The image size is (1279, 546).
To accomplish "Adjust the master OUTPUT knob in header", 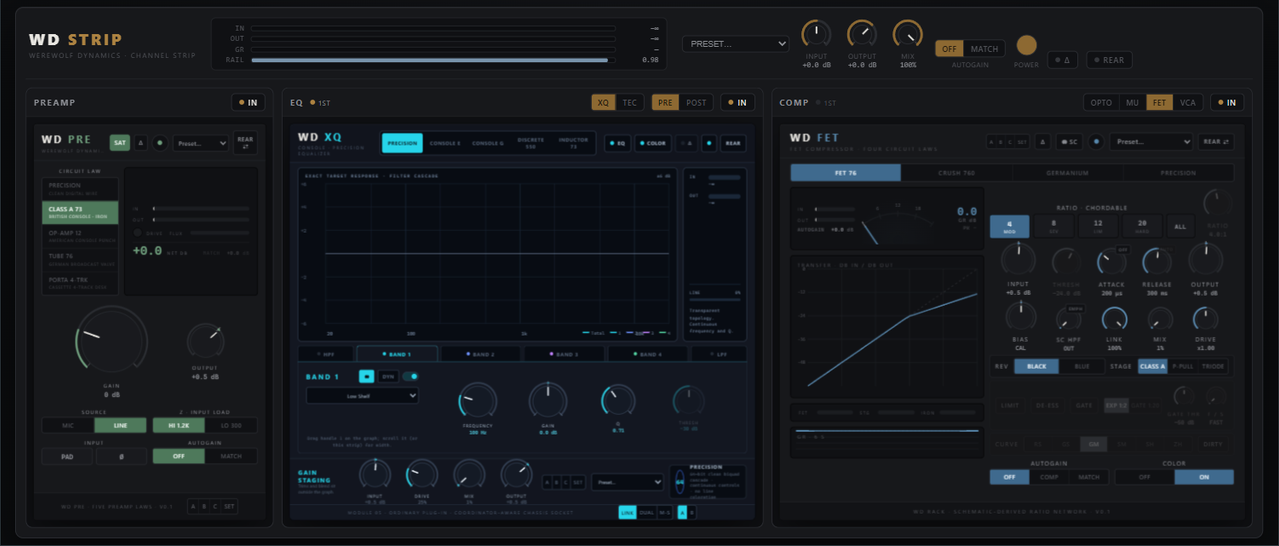I will pos(862,34).
